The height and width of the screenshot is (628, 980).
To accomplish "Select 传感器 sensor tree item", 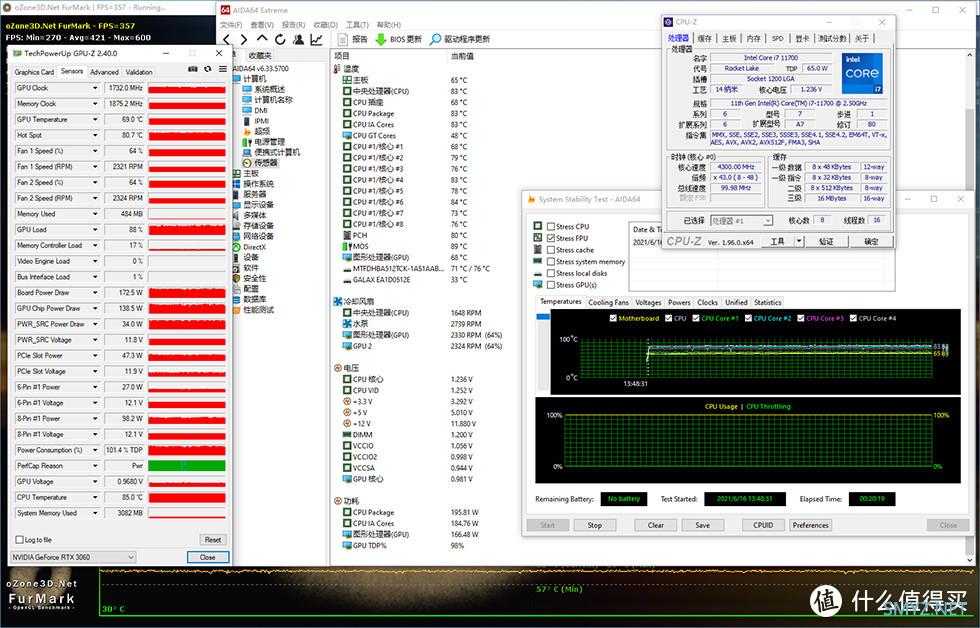I will point(260,163).
